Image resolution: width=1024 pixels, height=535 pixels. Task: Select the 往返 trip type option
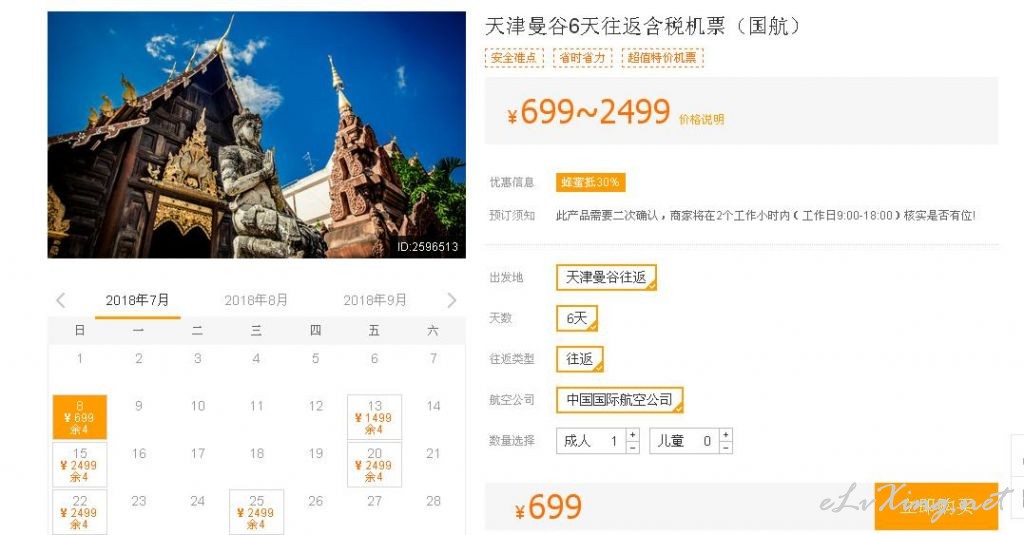point(580,359)
